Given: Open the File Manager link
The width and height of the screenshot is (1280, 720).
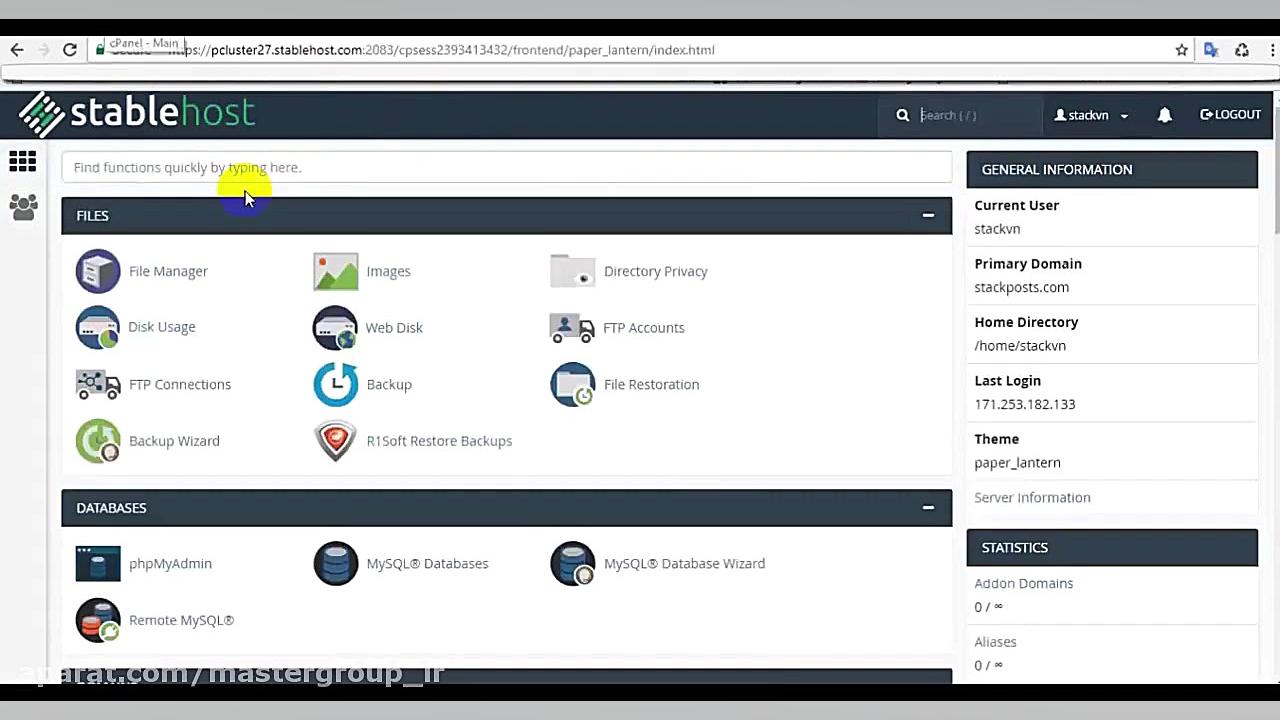Looking at the screenshot, I should (168, 271).
